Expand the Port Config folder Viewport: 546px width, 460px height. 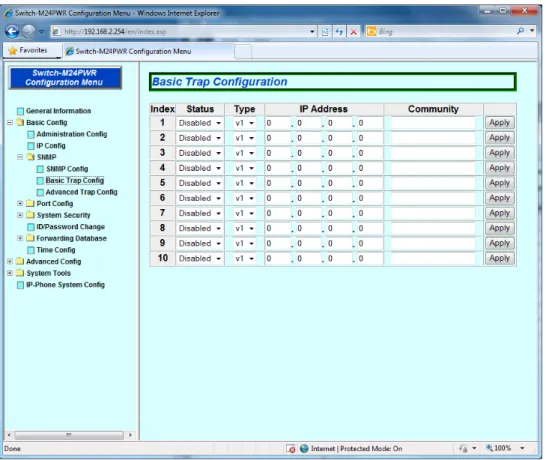(20, 203)
